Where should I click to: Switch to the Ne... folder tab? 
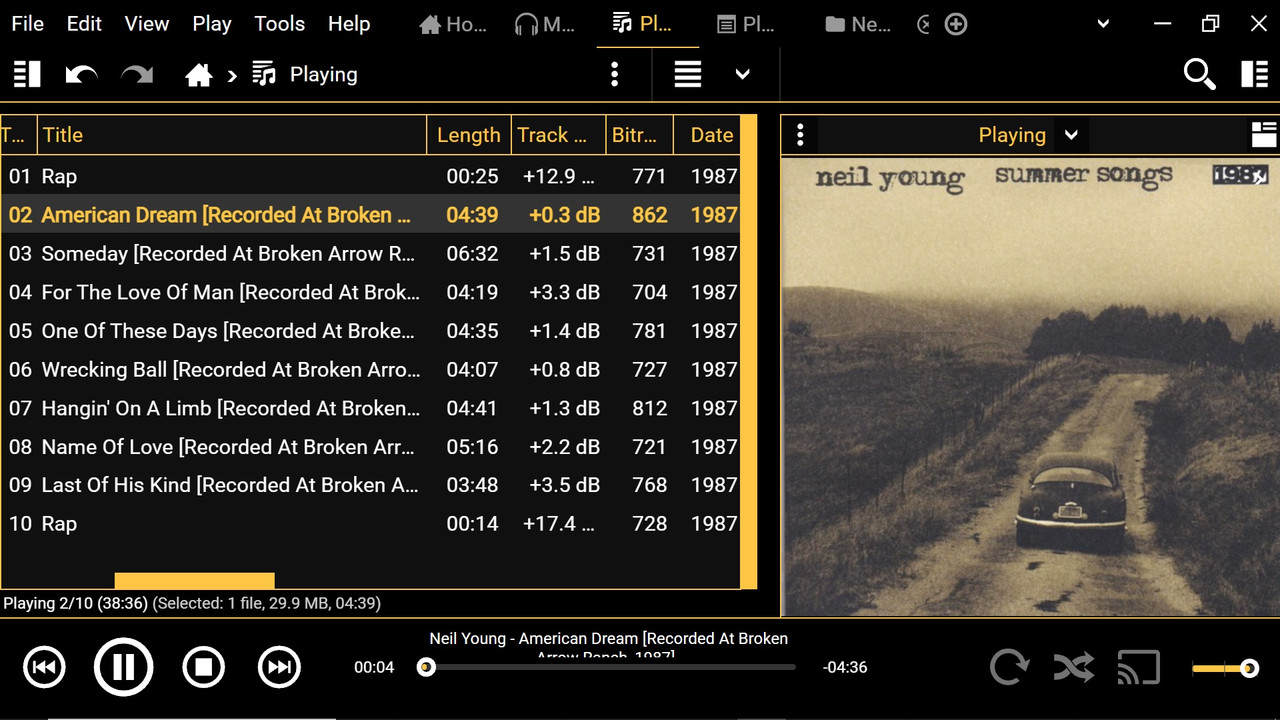tap(858, 24)
